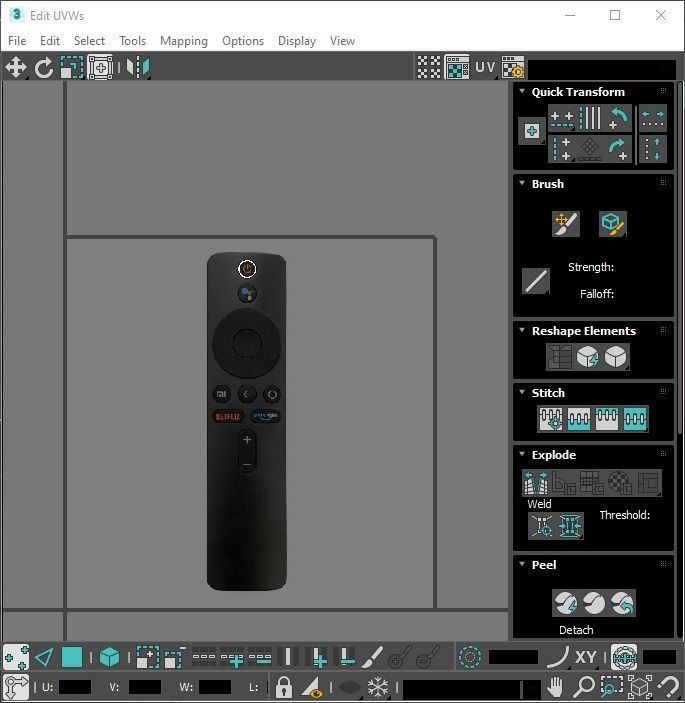The image size is (685, 703).
Task: Select the Rotate tool in top toolbar
Action: (43, 68)
